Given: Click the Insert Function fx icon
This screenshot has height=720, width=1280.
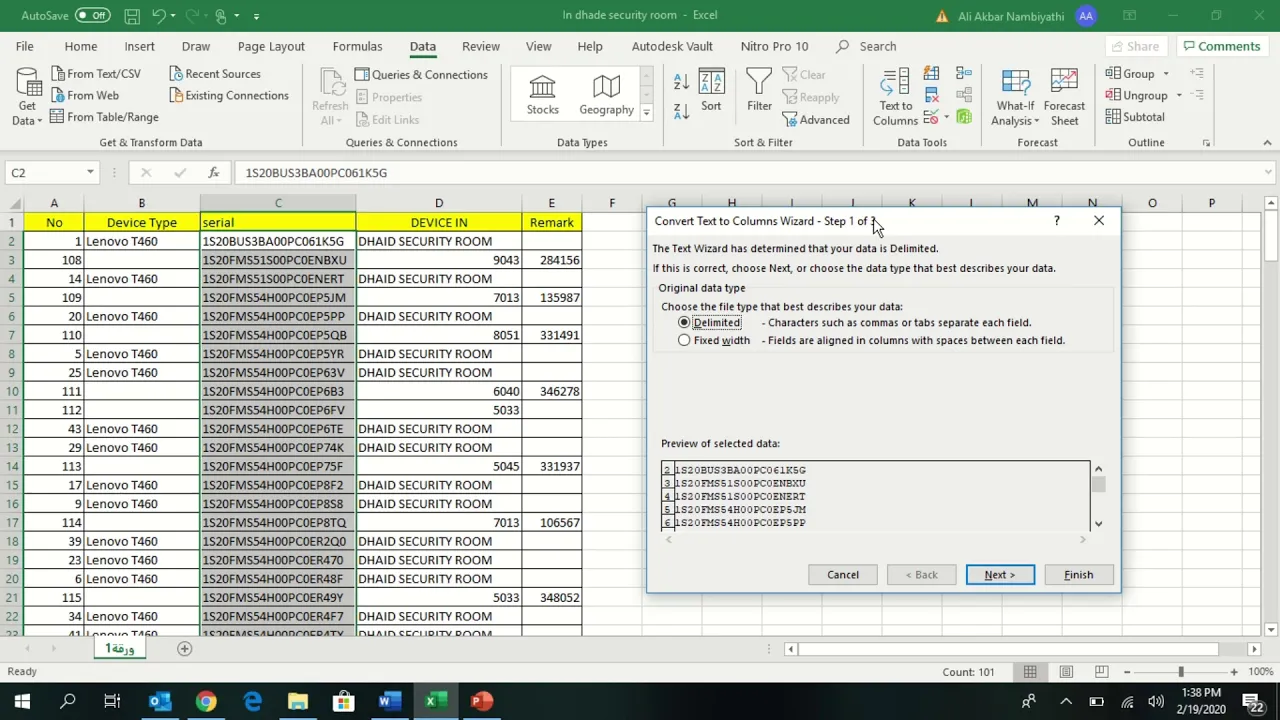Looking at the screenshot, I should pyautogui.click(x=213, y=172).
